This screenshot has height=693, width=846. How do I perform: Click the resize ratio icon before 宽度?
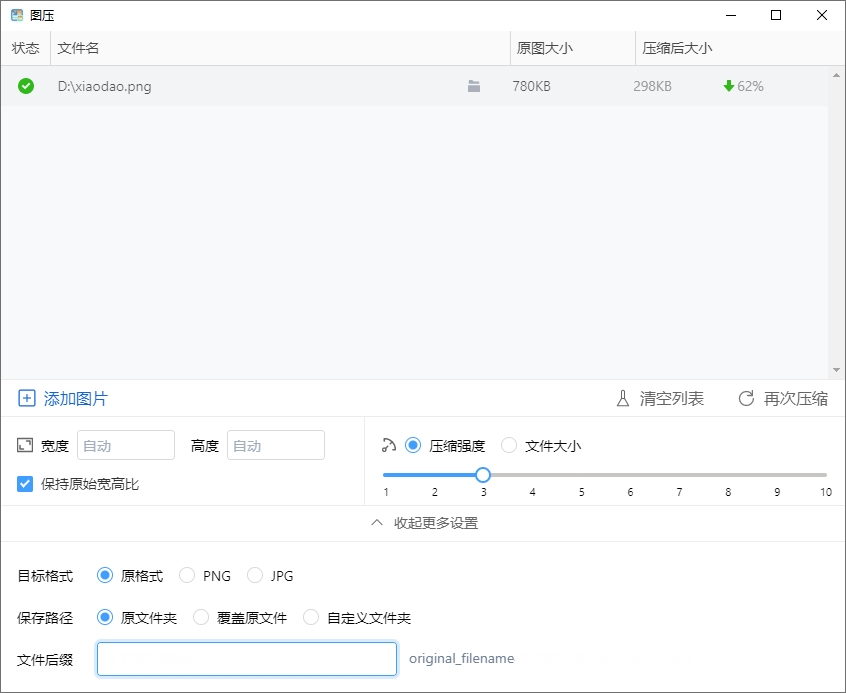(x=24, y=445)
